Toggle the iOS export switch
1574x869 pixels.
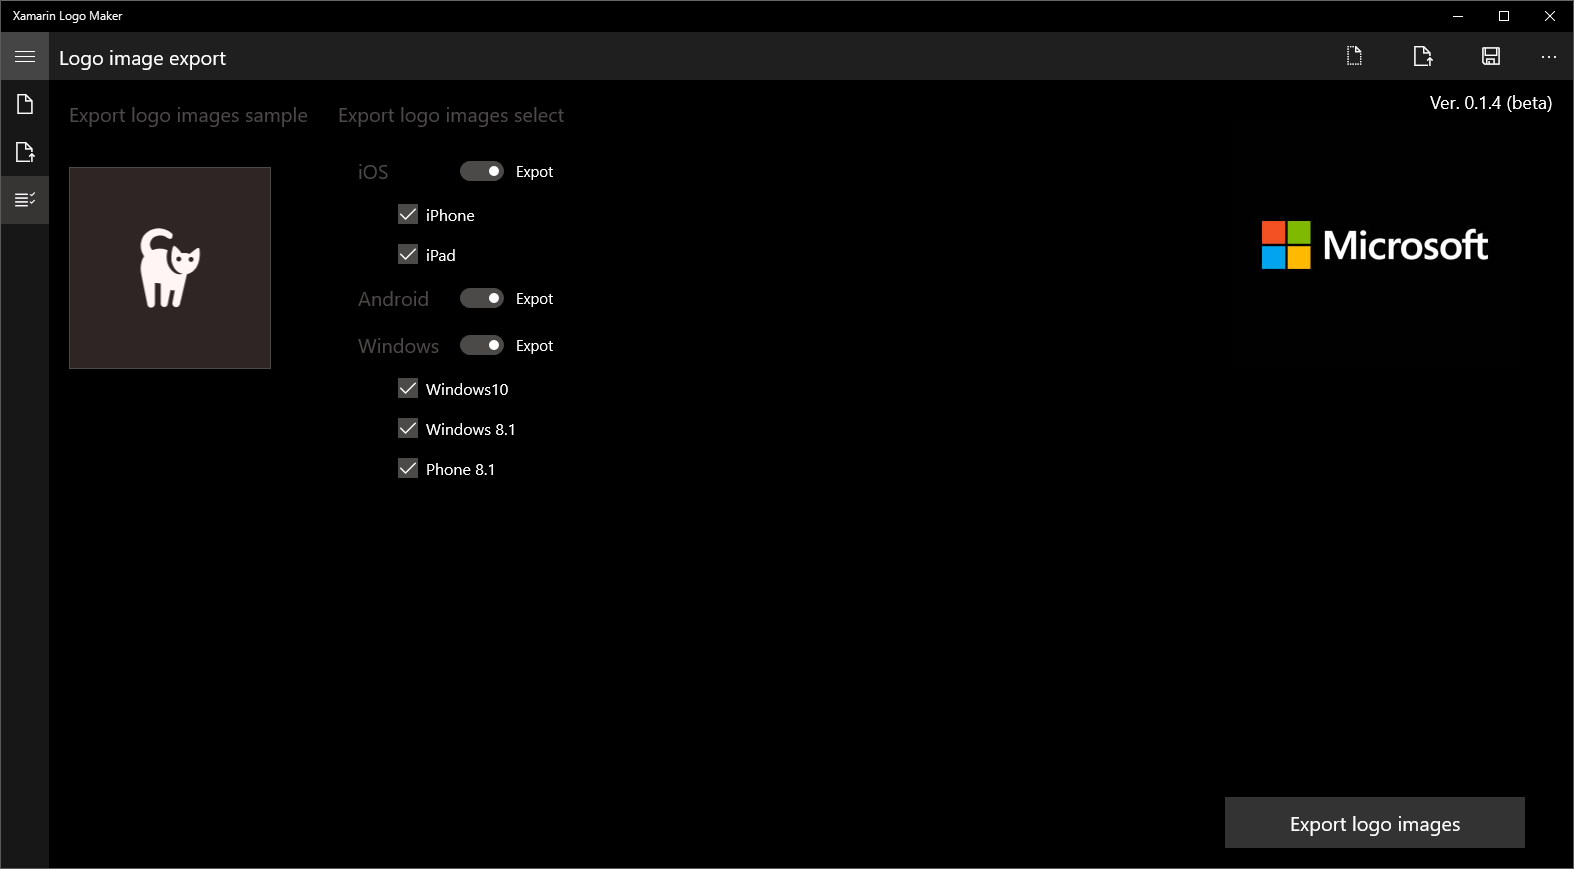pos(481,171)
